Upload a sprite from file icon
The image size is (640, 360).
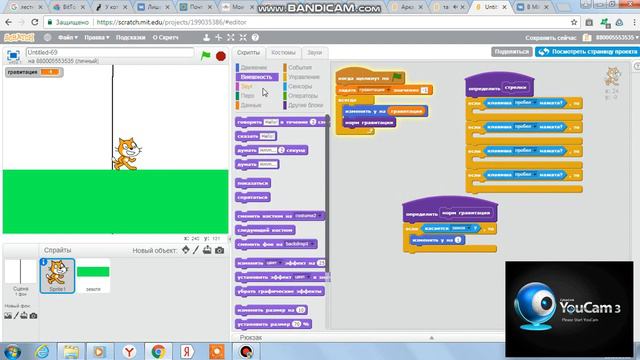coord(207,250)
